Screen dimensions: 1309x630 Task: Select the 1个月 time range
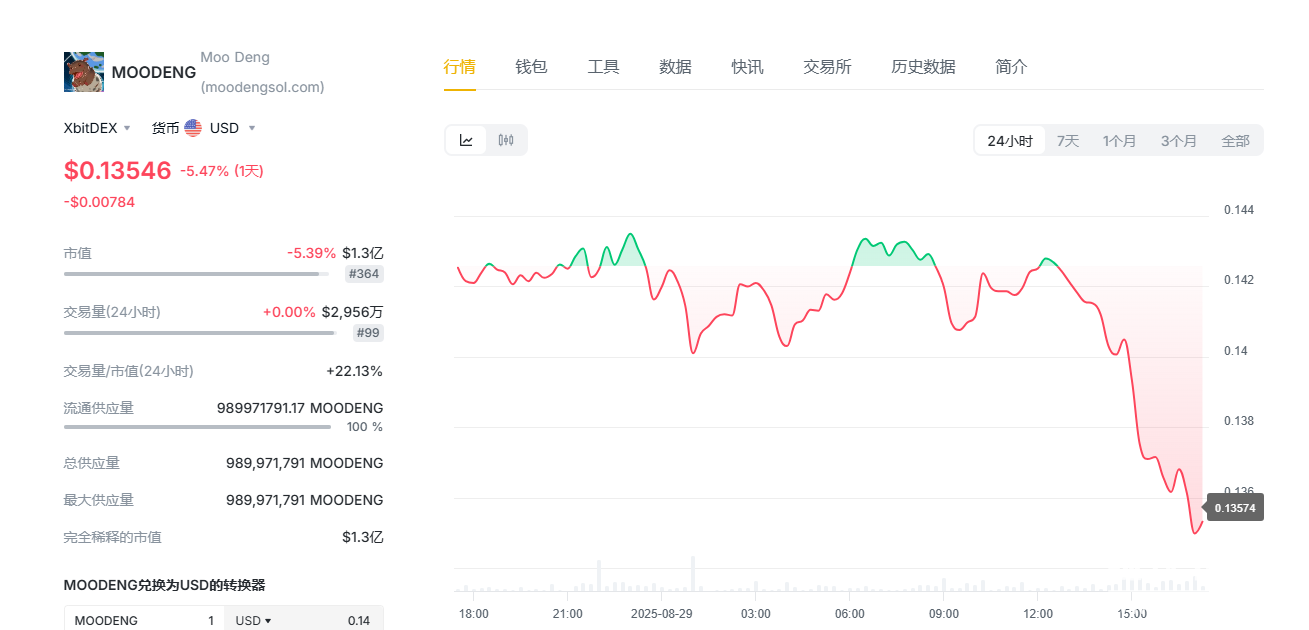tap(1119, 141)
